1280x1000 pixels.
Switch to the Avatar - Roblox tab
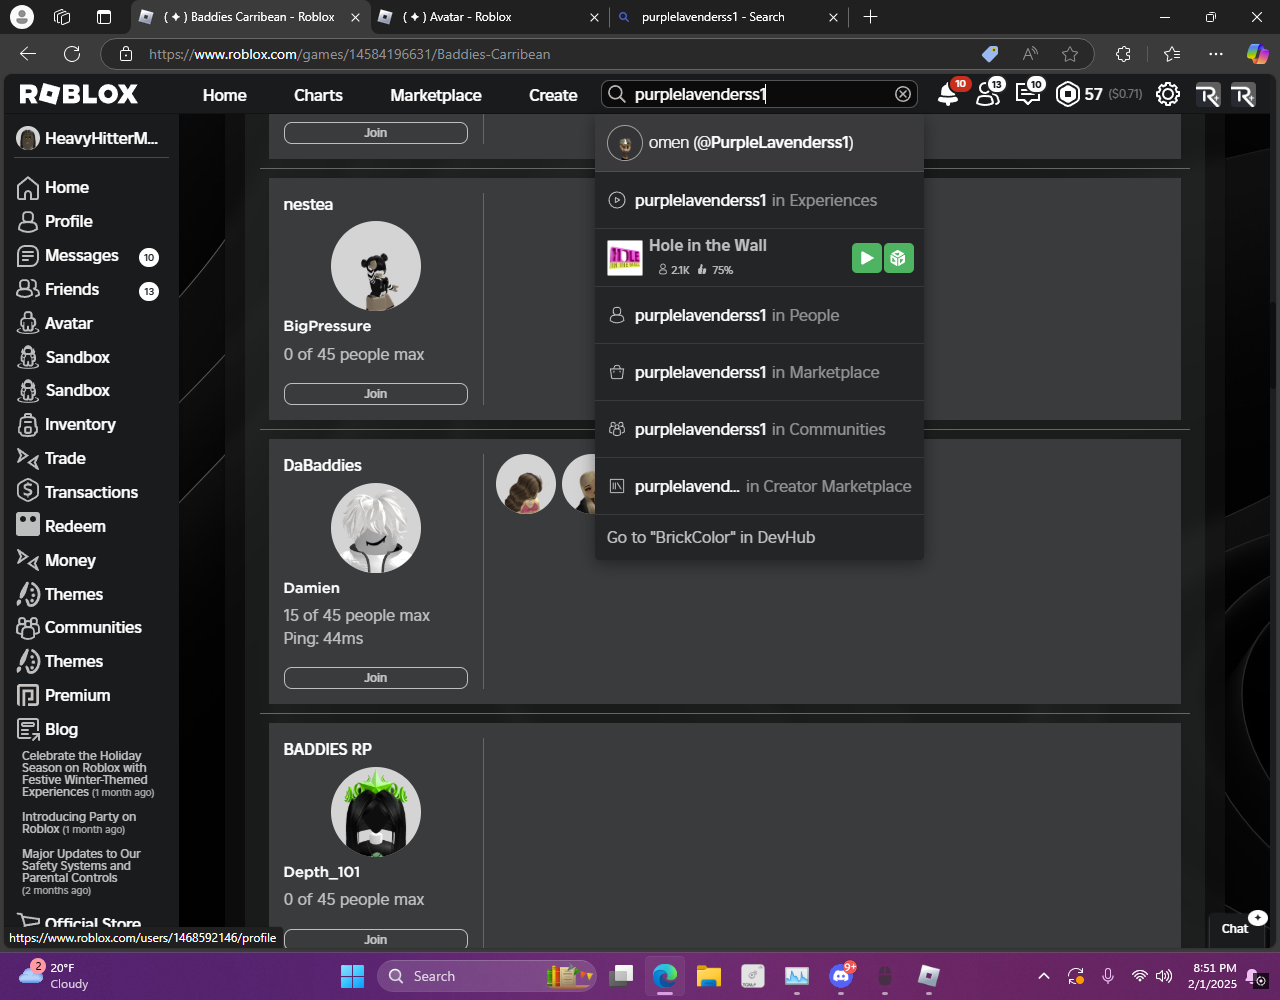(488, 17)
